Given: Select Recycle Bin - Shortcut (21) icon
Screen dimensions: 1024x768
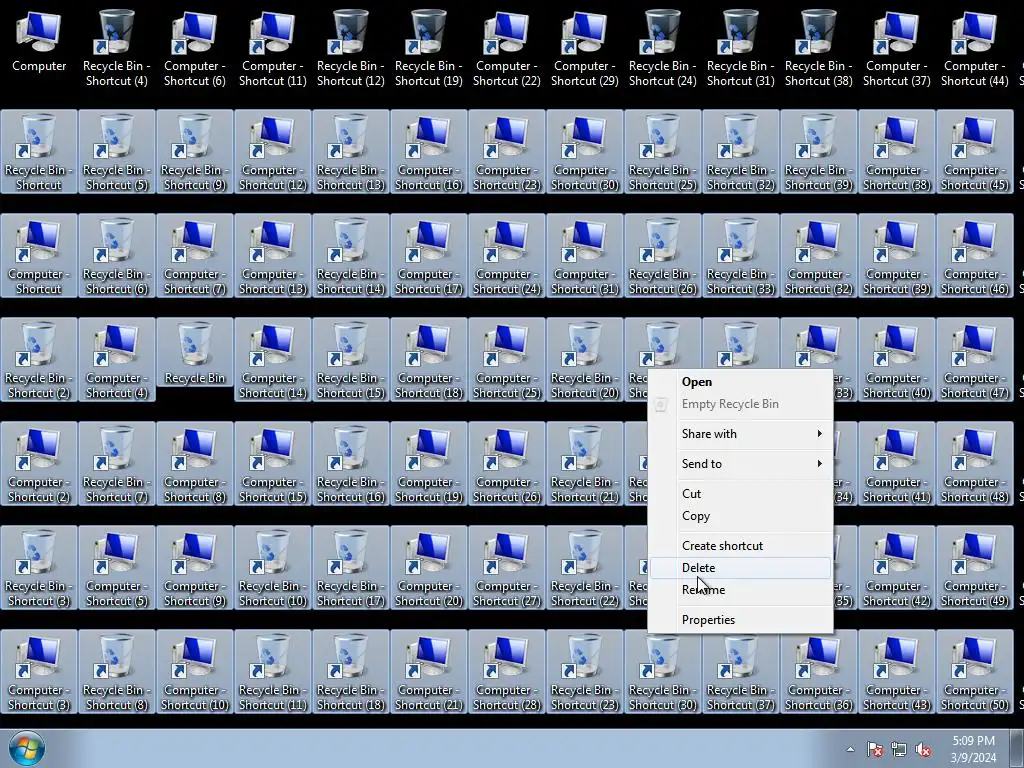Looking at the screenshot, I should pos(584,464).
